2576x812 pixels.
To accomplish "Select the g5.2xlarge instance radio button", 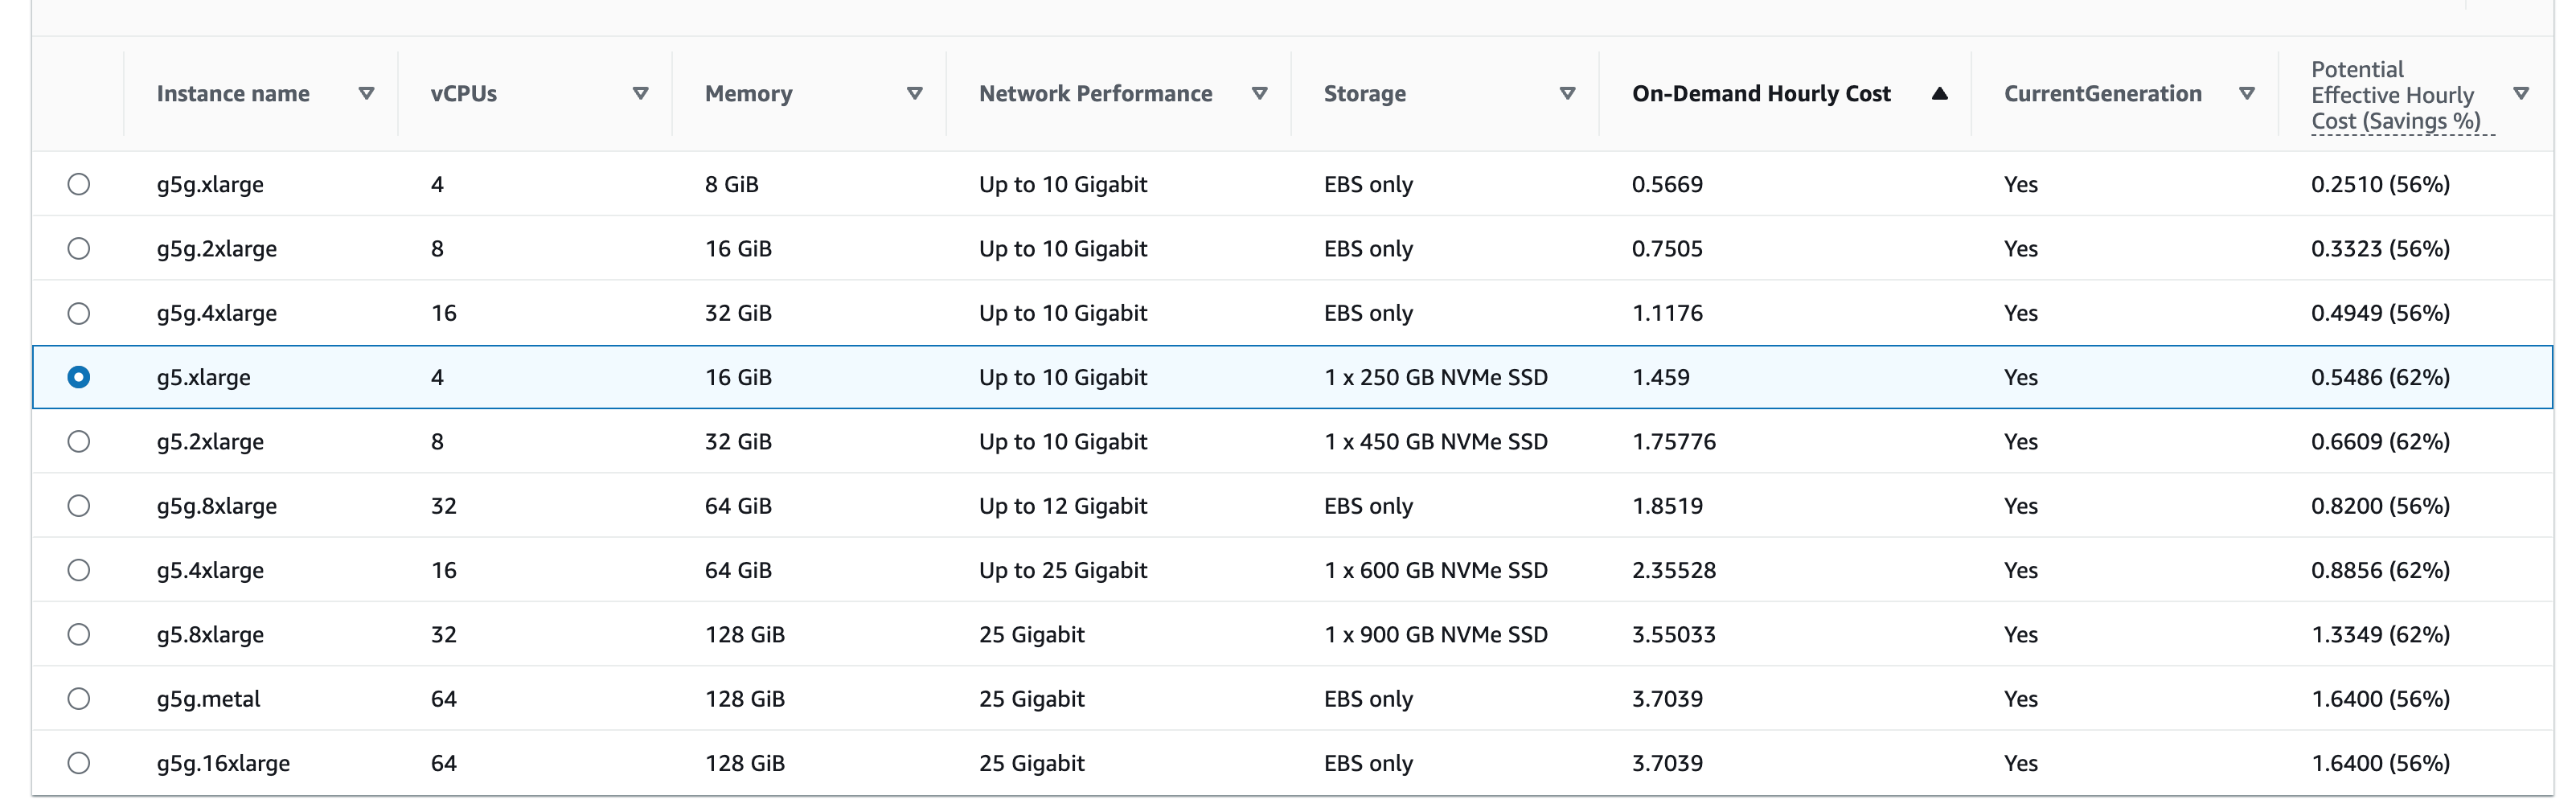I will click(x=79, y=441).
